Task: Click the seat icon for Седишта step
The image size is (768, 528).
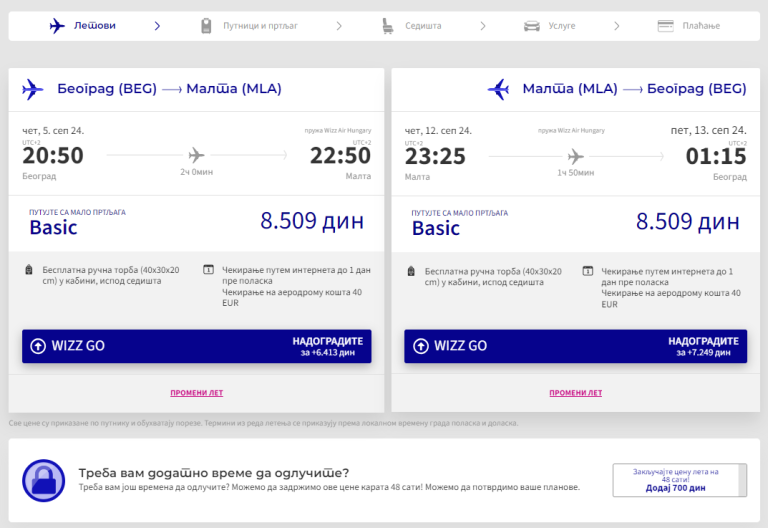Action: 387,25
